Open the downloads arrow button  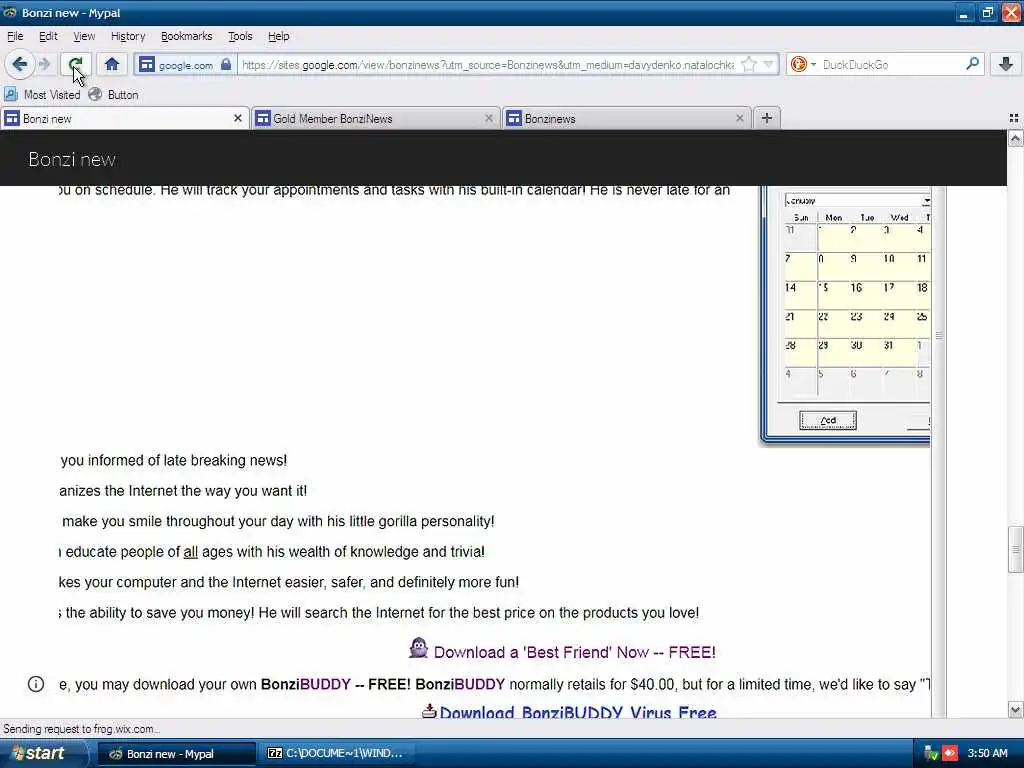coord(1006,64)
